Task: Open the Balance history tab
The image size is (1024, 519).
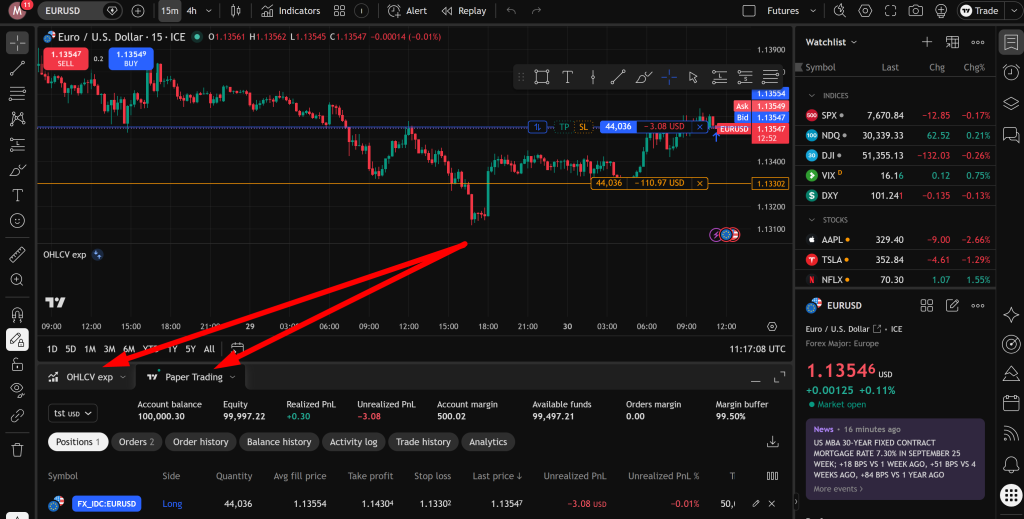Action: coord(279,442)
